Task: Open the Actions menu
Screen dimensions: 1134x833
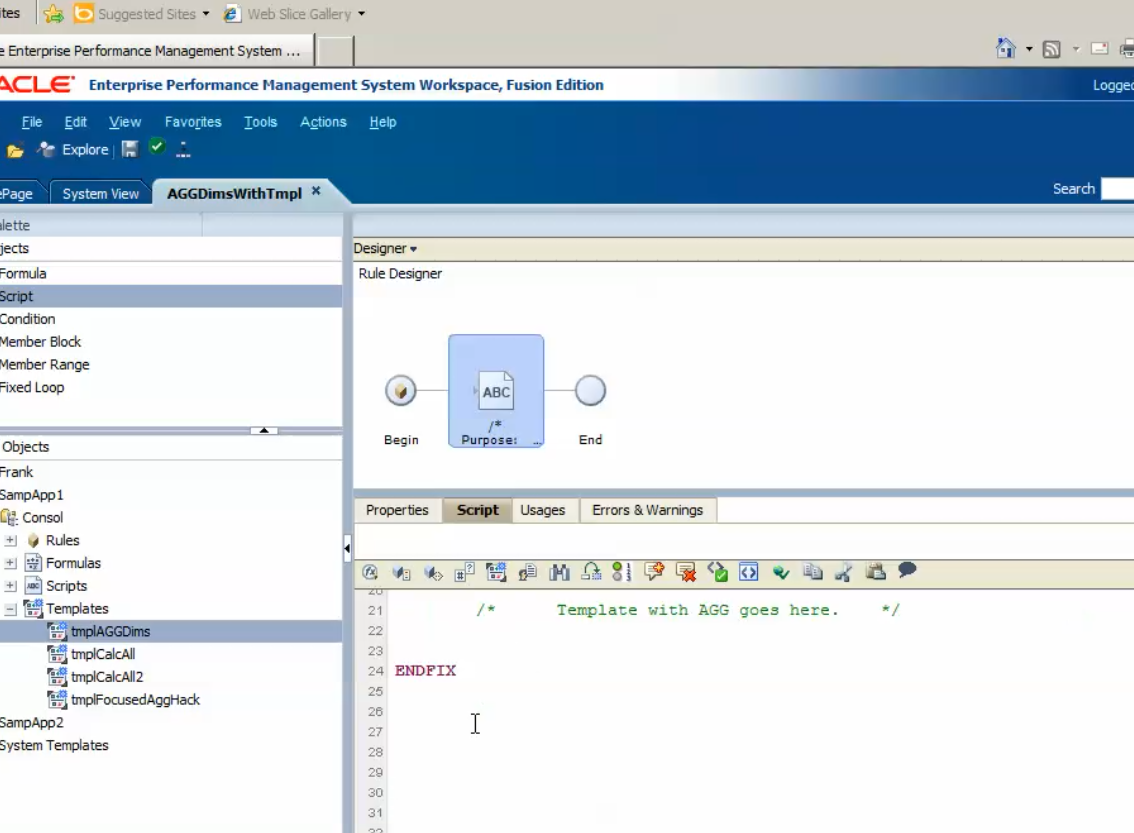Action: pyautogui.click(x=323, y=121)
